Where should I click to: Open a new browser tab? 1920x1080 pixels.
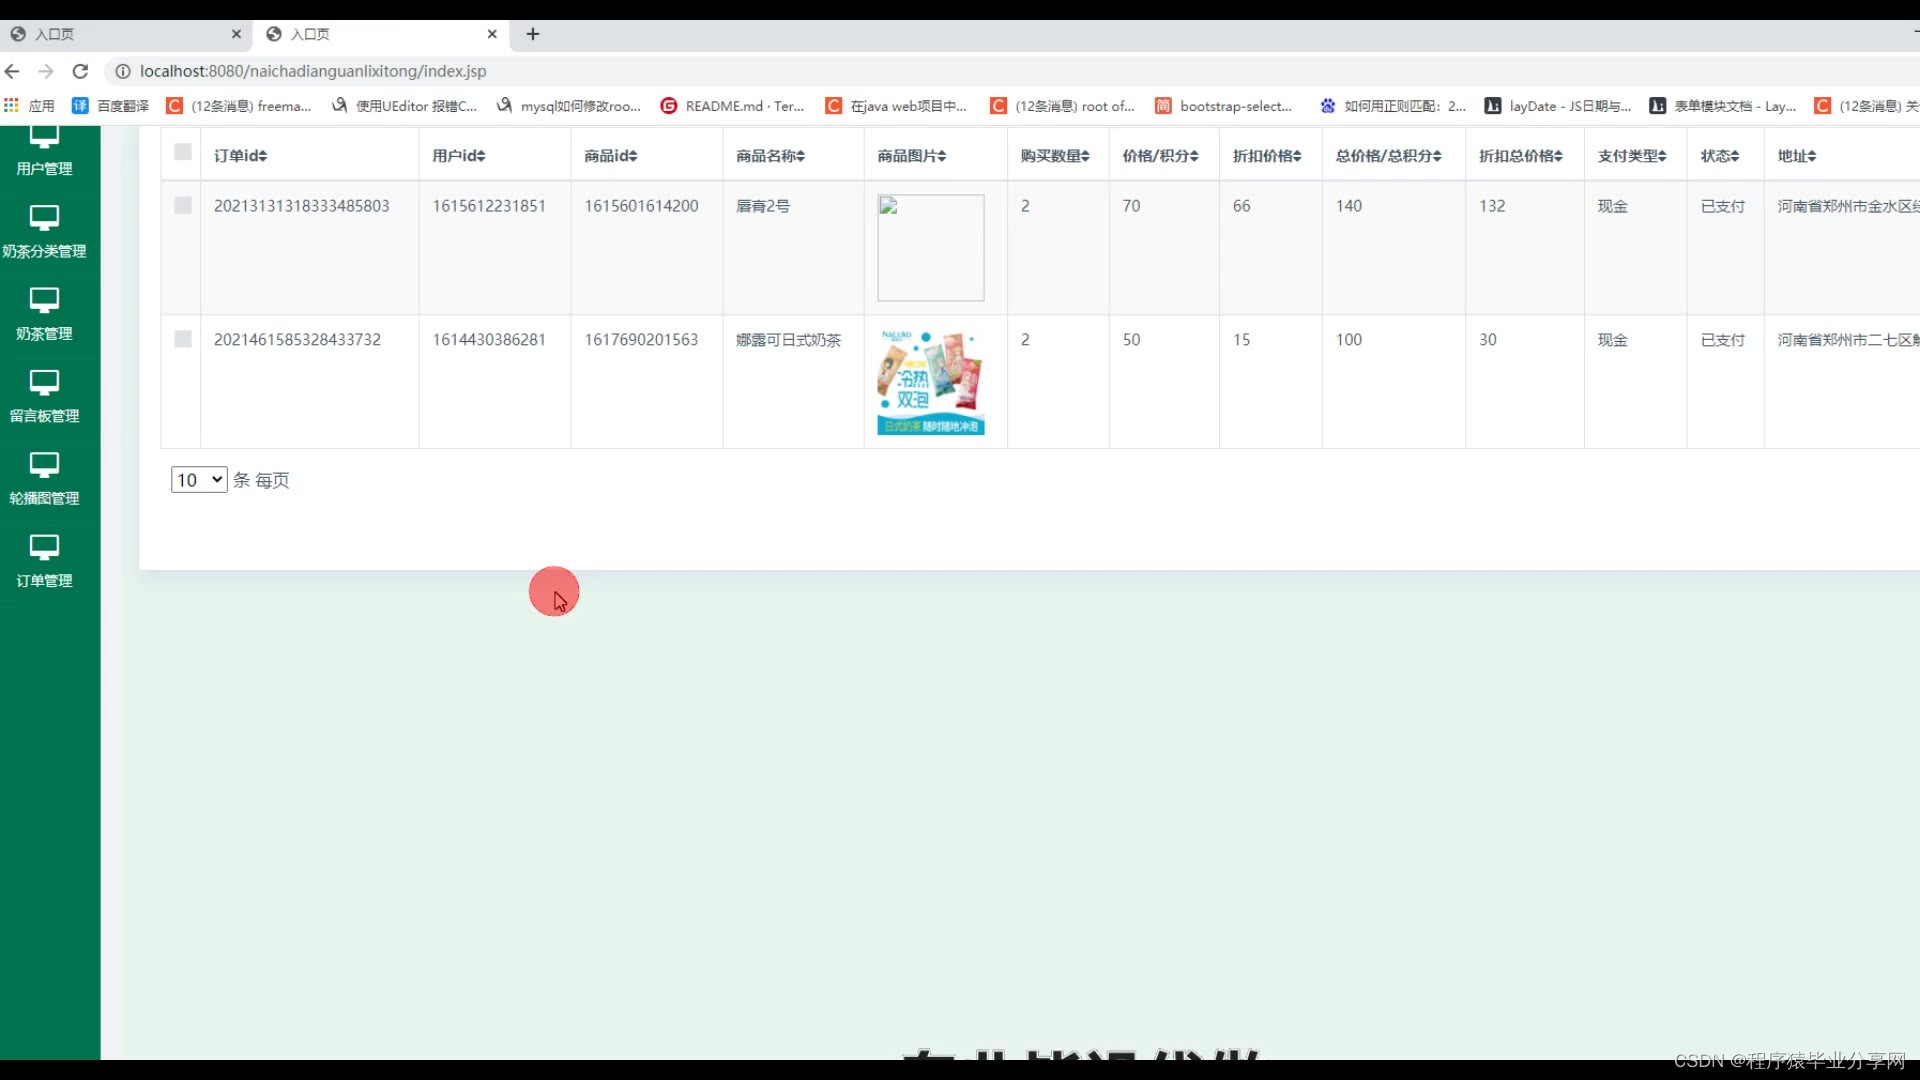[x=533, y=34]
